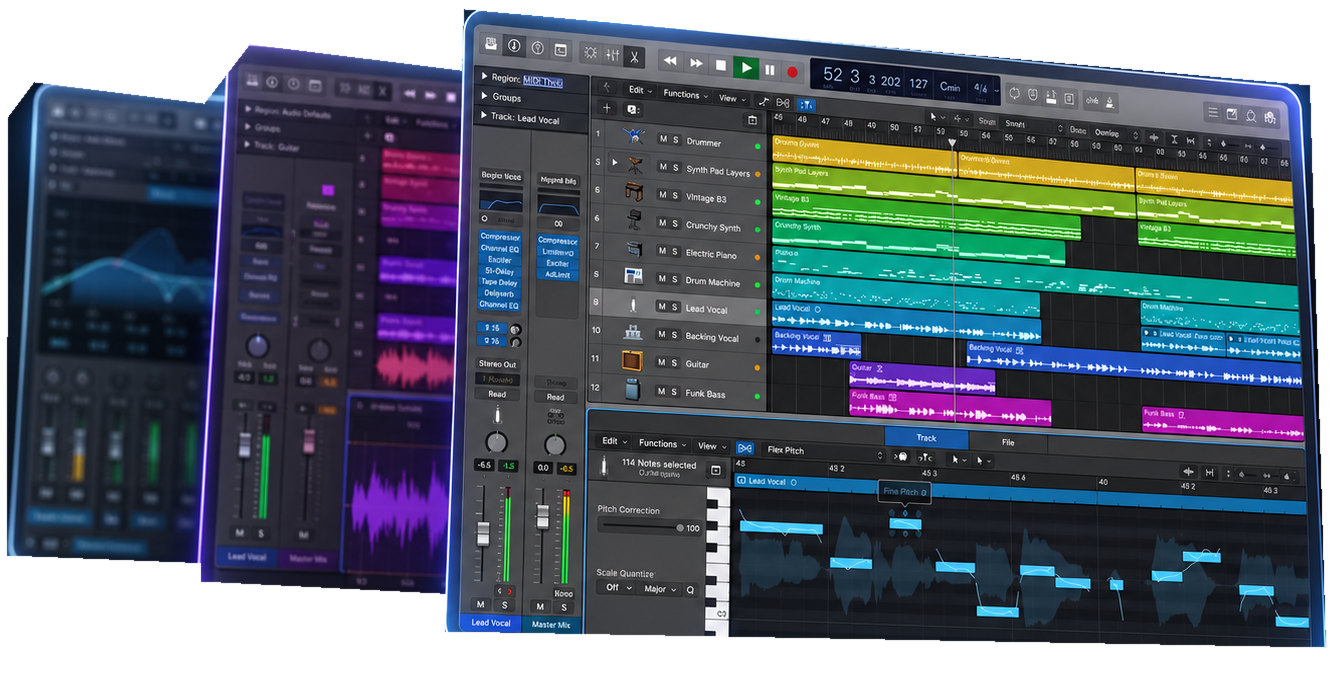Solo the Funk Bass track
Screen dimensions: 1330x680
pos(675,392)
